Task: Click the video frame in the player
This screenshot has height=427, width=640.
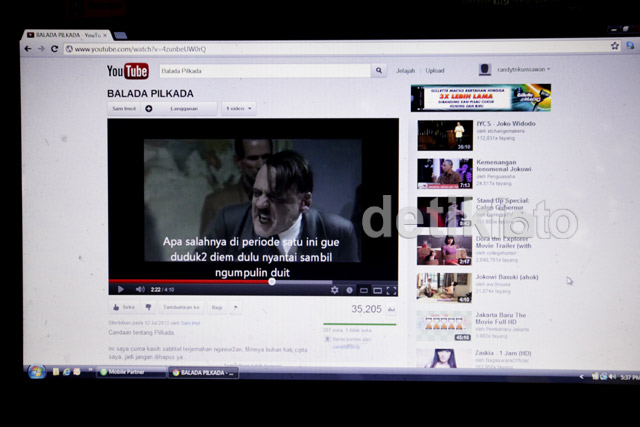Action: [253, 200]
